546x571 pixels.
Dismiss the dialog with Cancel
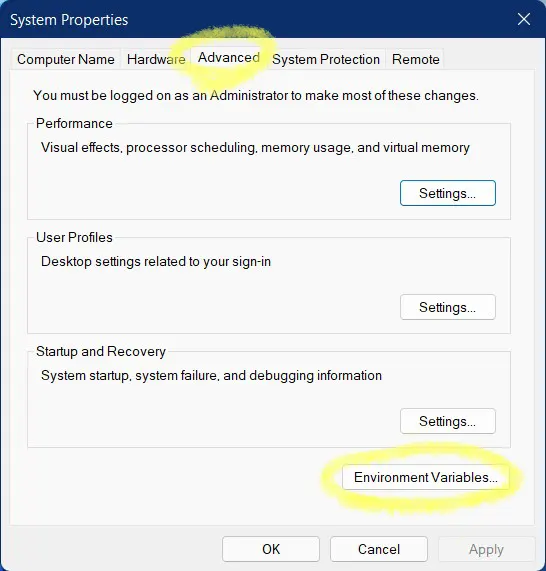click(x=379, y=549)
